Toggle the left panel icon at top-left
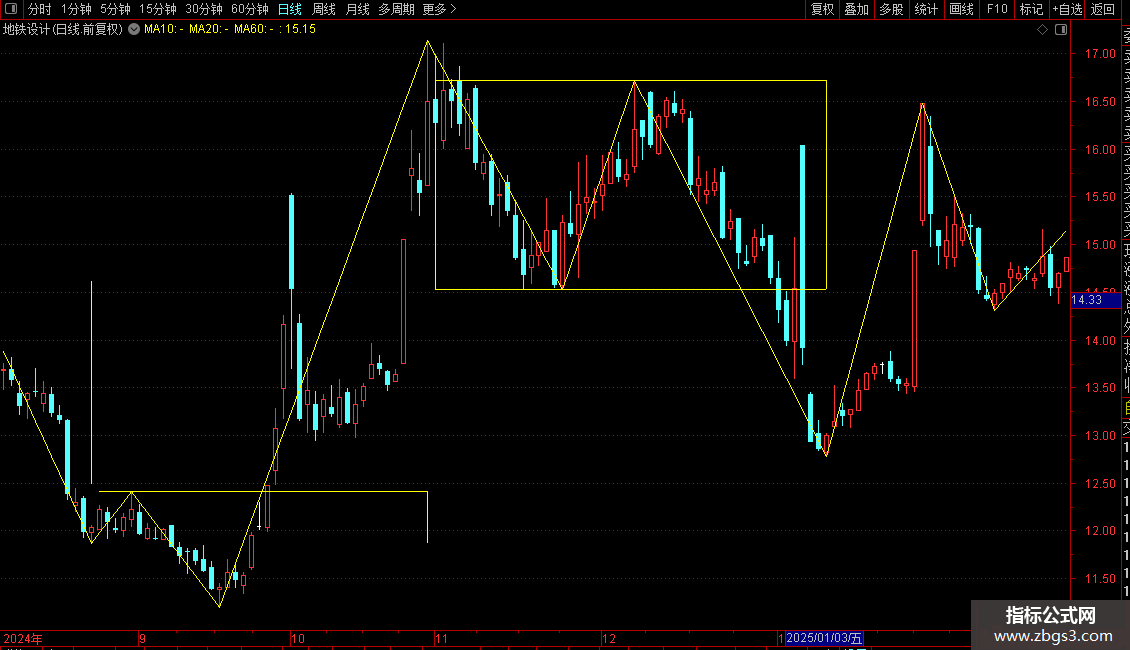Viewport: 1130px width, 650px height. tap(11, 9)
